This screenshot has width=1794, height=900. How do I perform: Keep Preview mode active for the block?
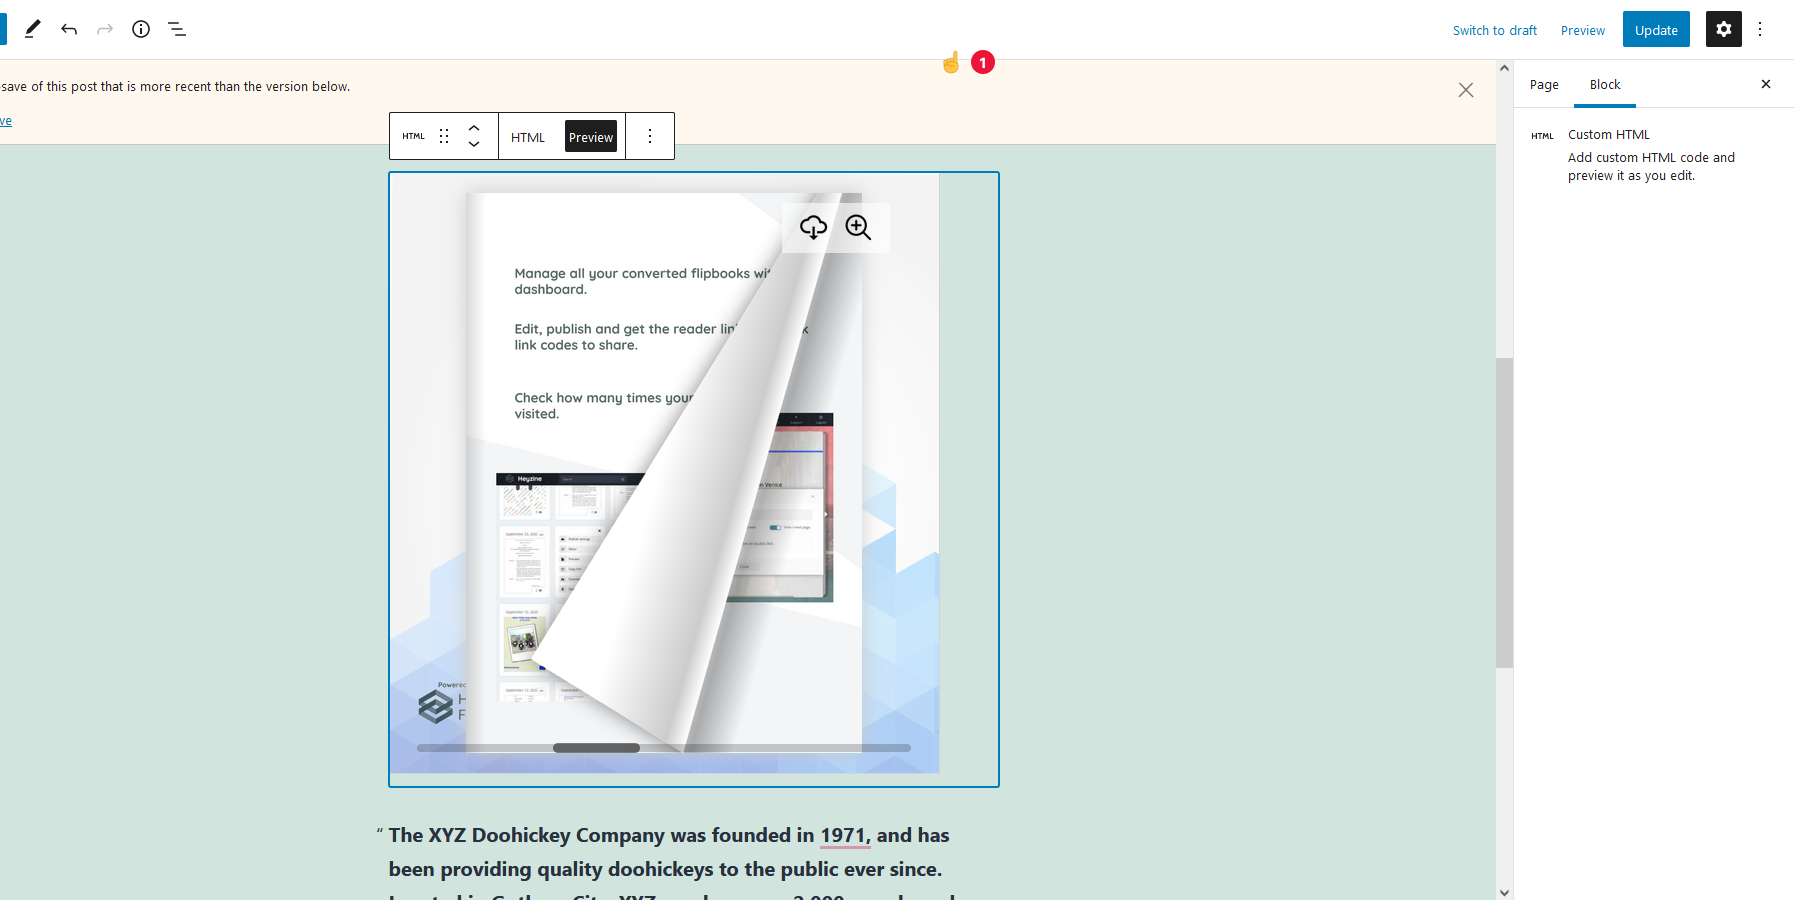tap(591, 136)
